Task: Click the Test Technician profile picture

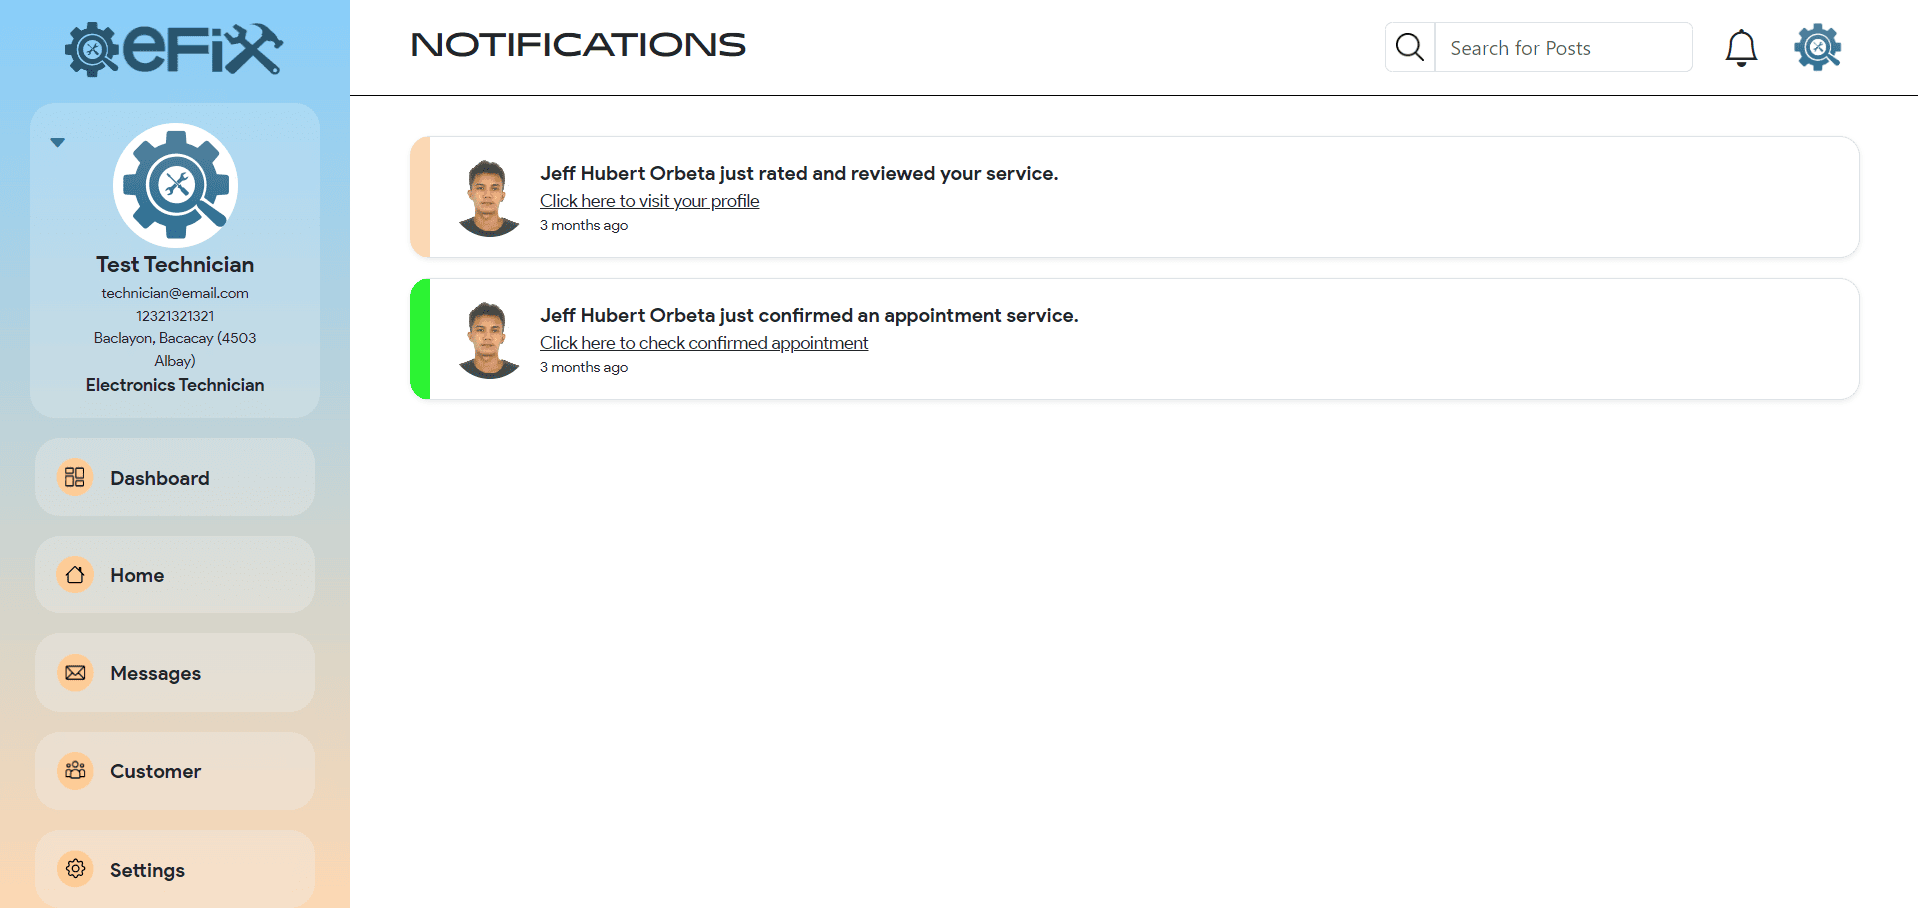Action: pyautogui.click(x=175, y=185)
